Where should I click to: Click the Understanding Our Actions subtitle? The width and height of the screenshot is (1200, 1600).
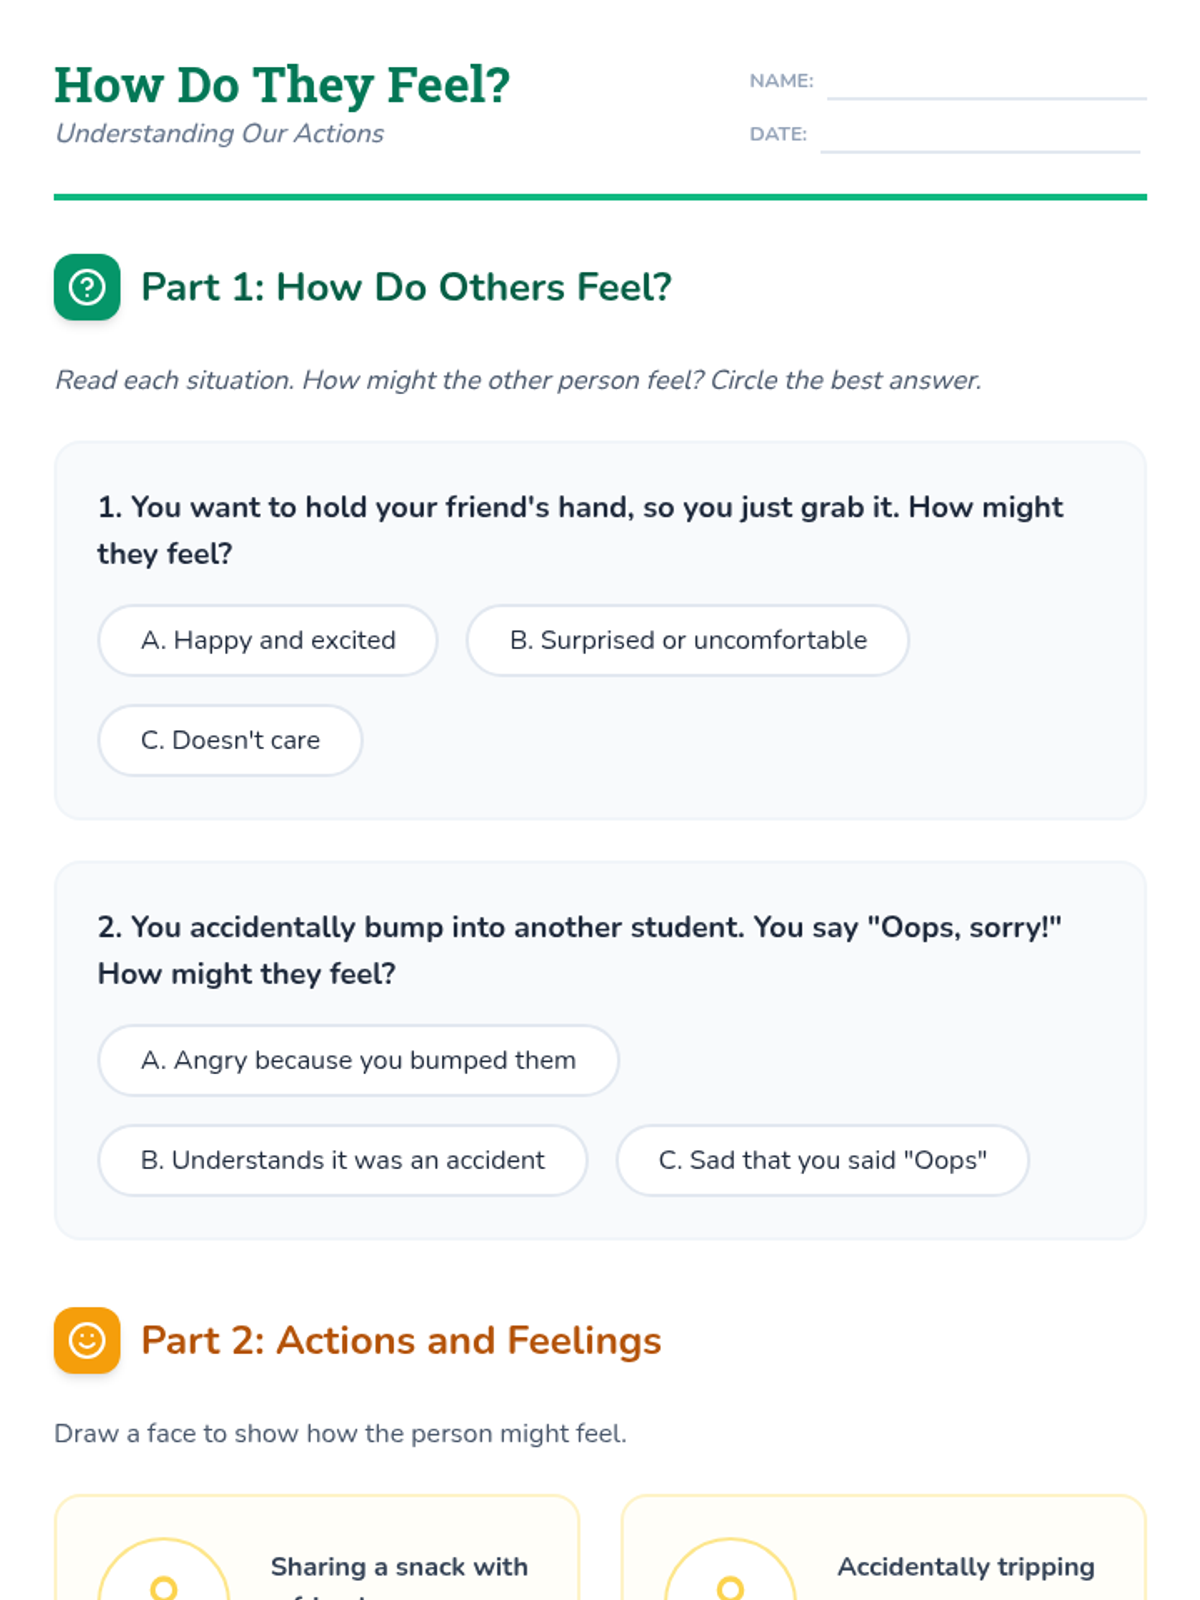pyautogui.click(x=220, y=134)
